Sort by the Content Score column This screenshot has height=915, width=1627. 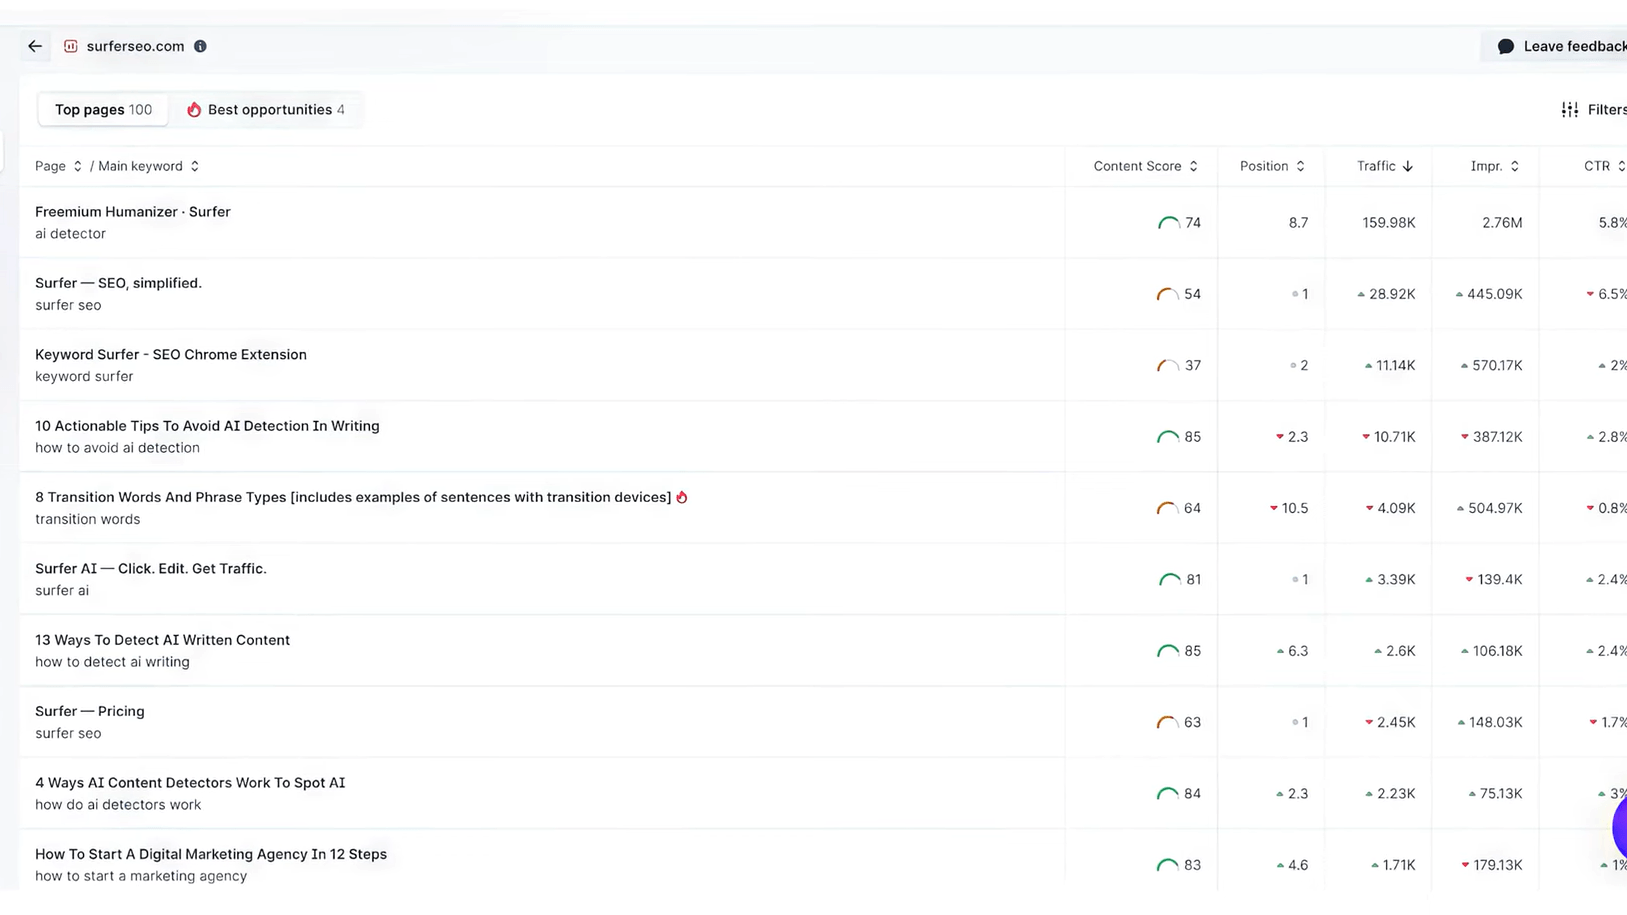coord(1145,166)
